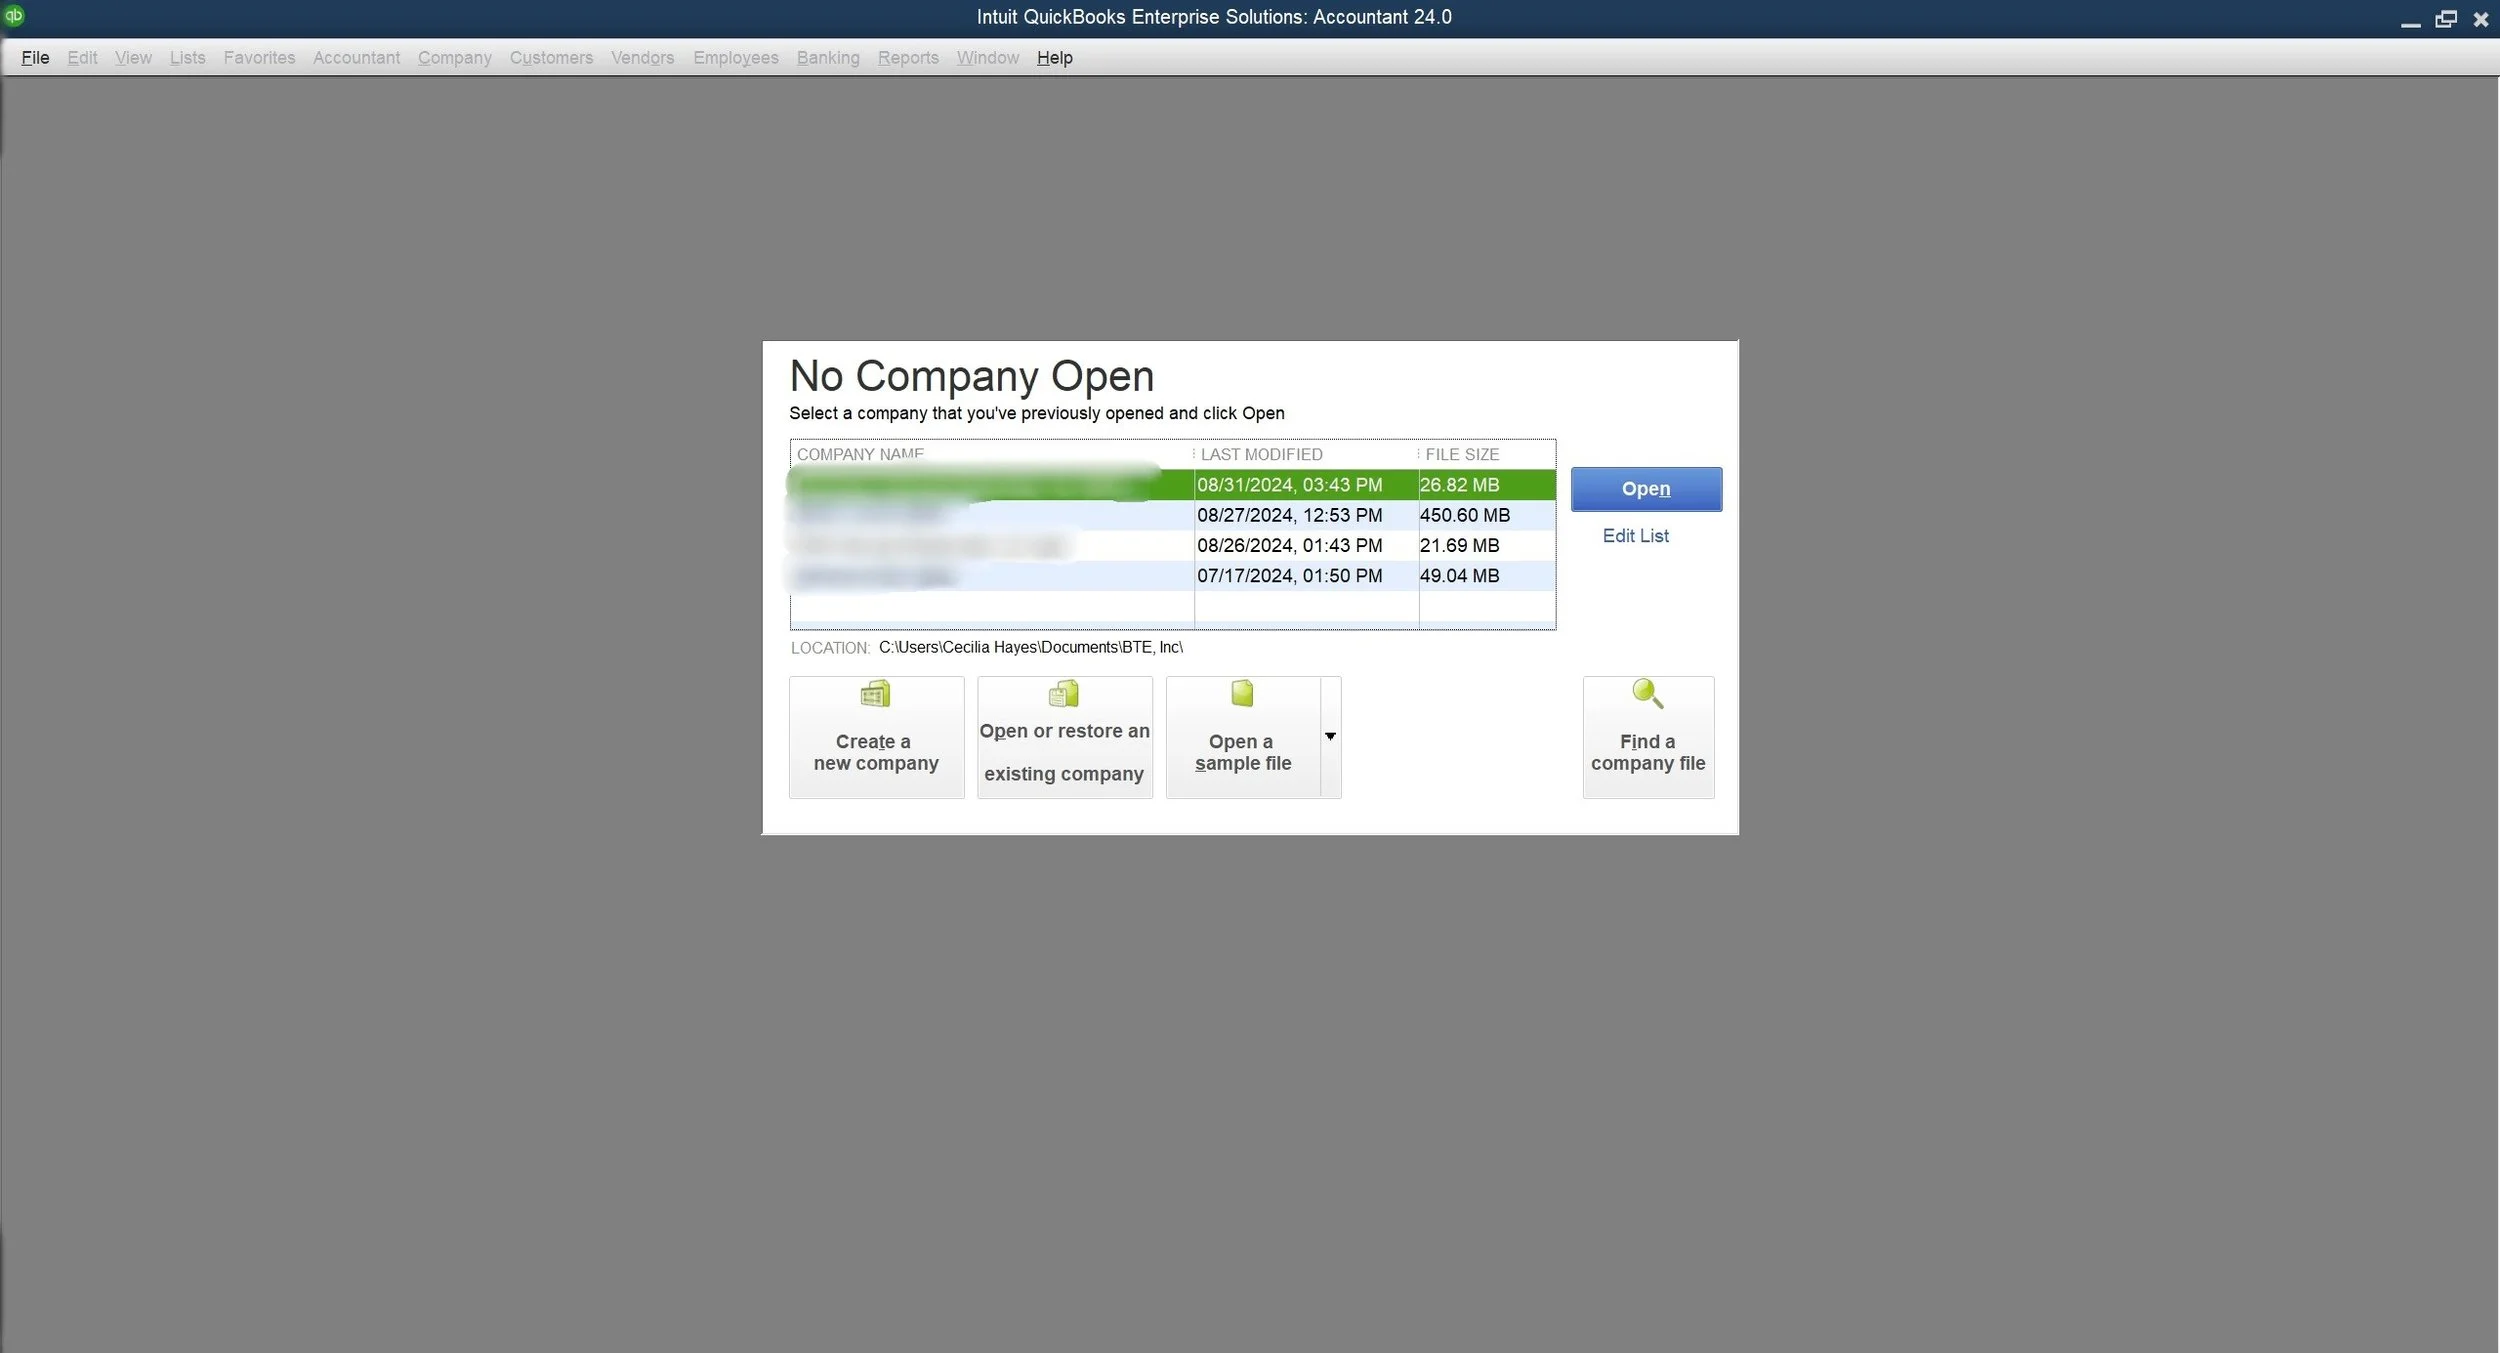Open the Edit menu
Image resolution: width=2500 pixels, height=1353 pixels.
(x=82, y=58)
